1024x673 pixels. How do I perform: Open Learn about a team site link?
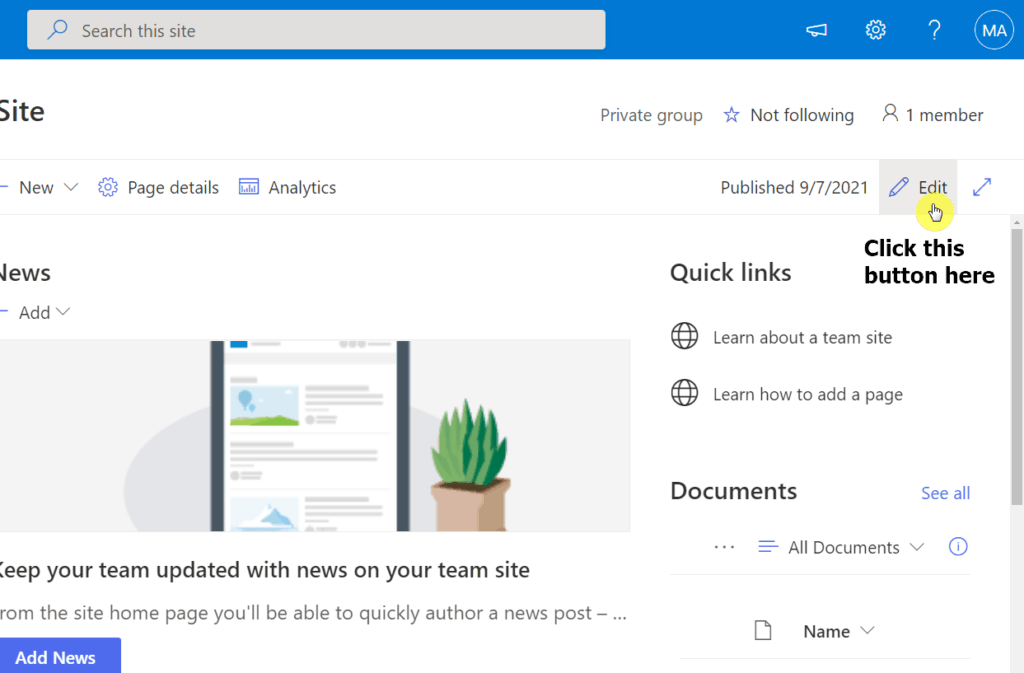(x=803, y=337)
